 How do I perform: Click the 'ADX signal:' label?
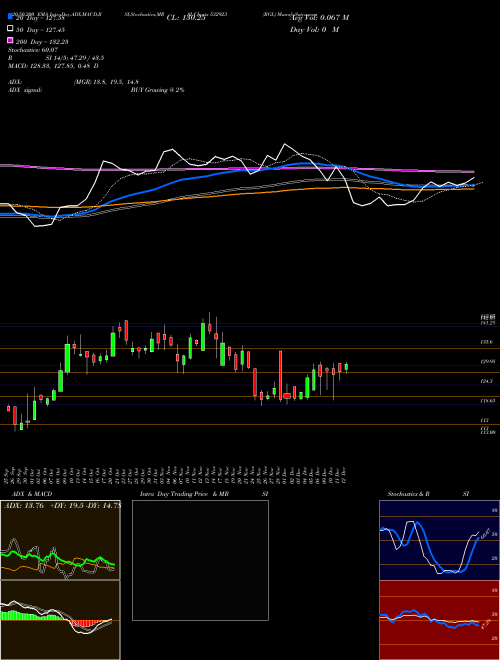[x=25, y=90]
